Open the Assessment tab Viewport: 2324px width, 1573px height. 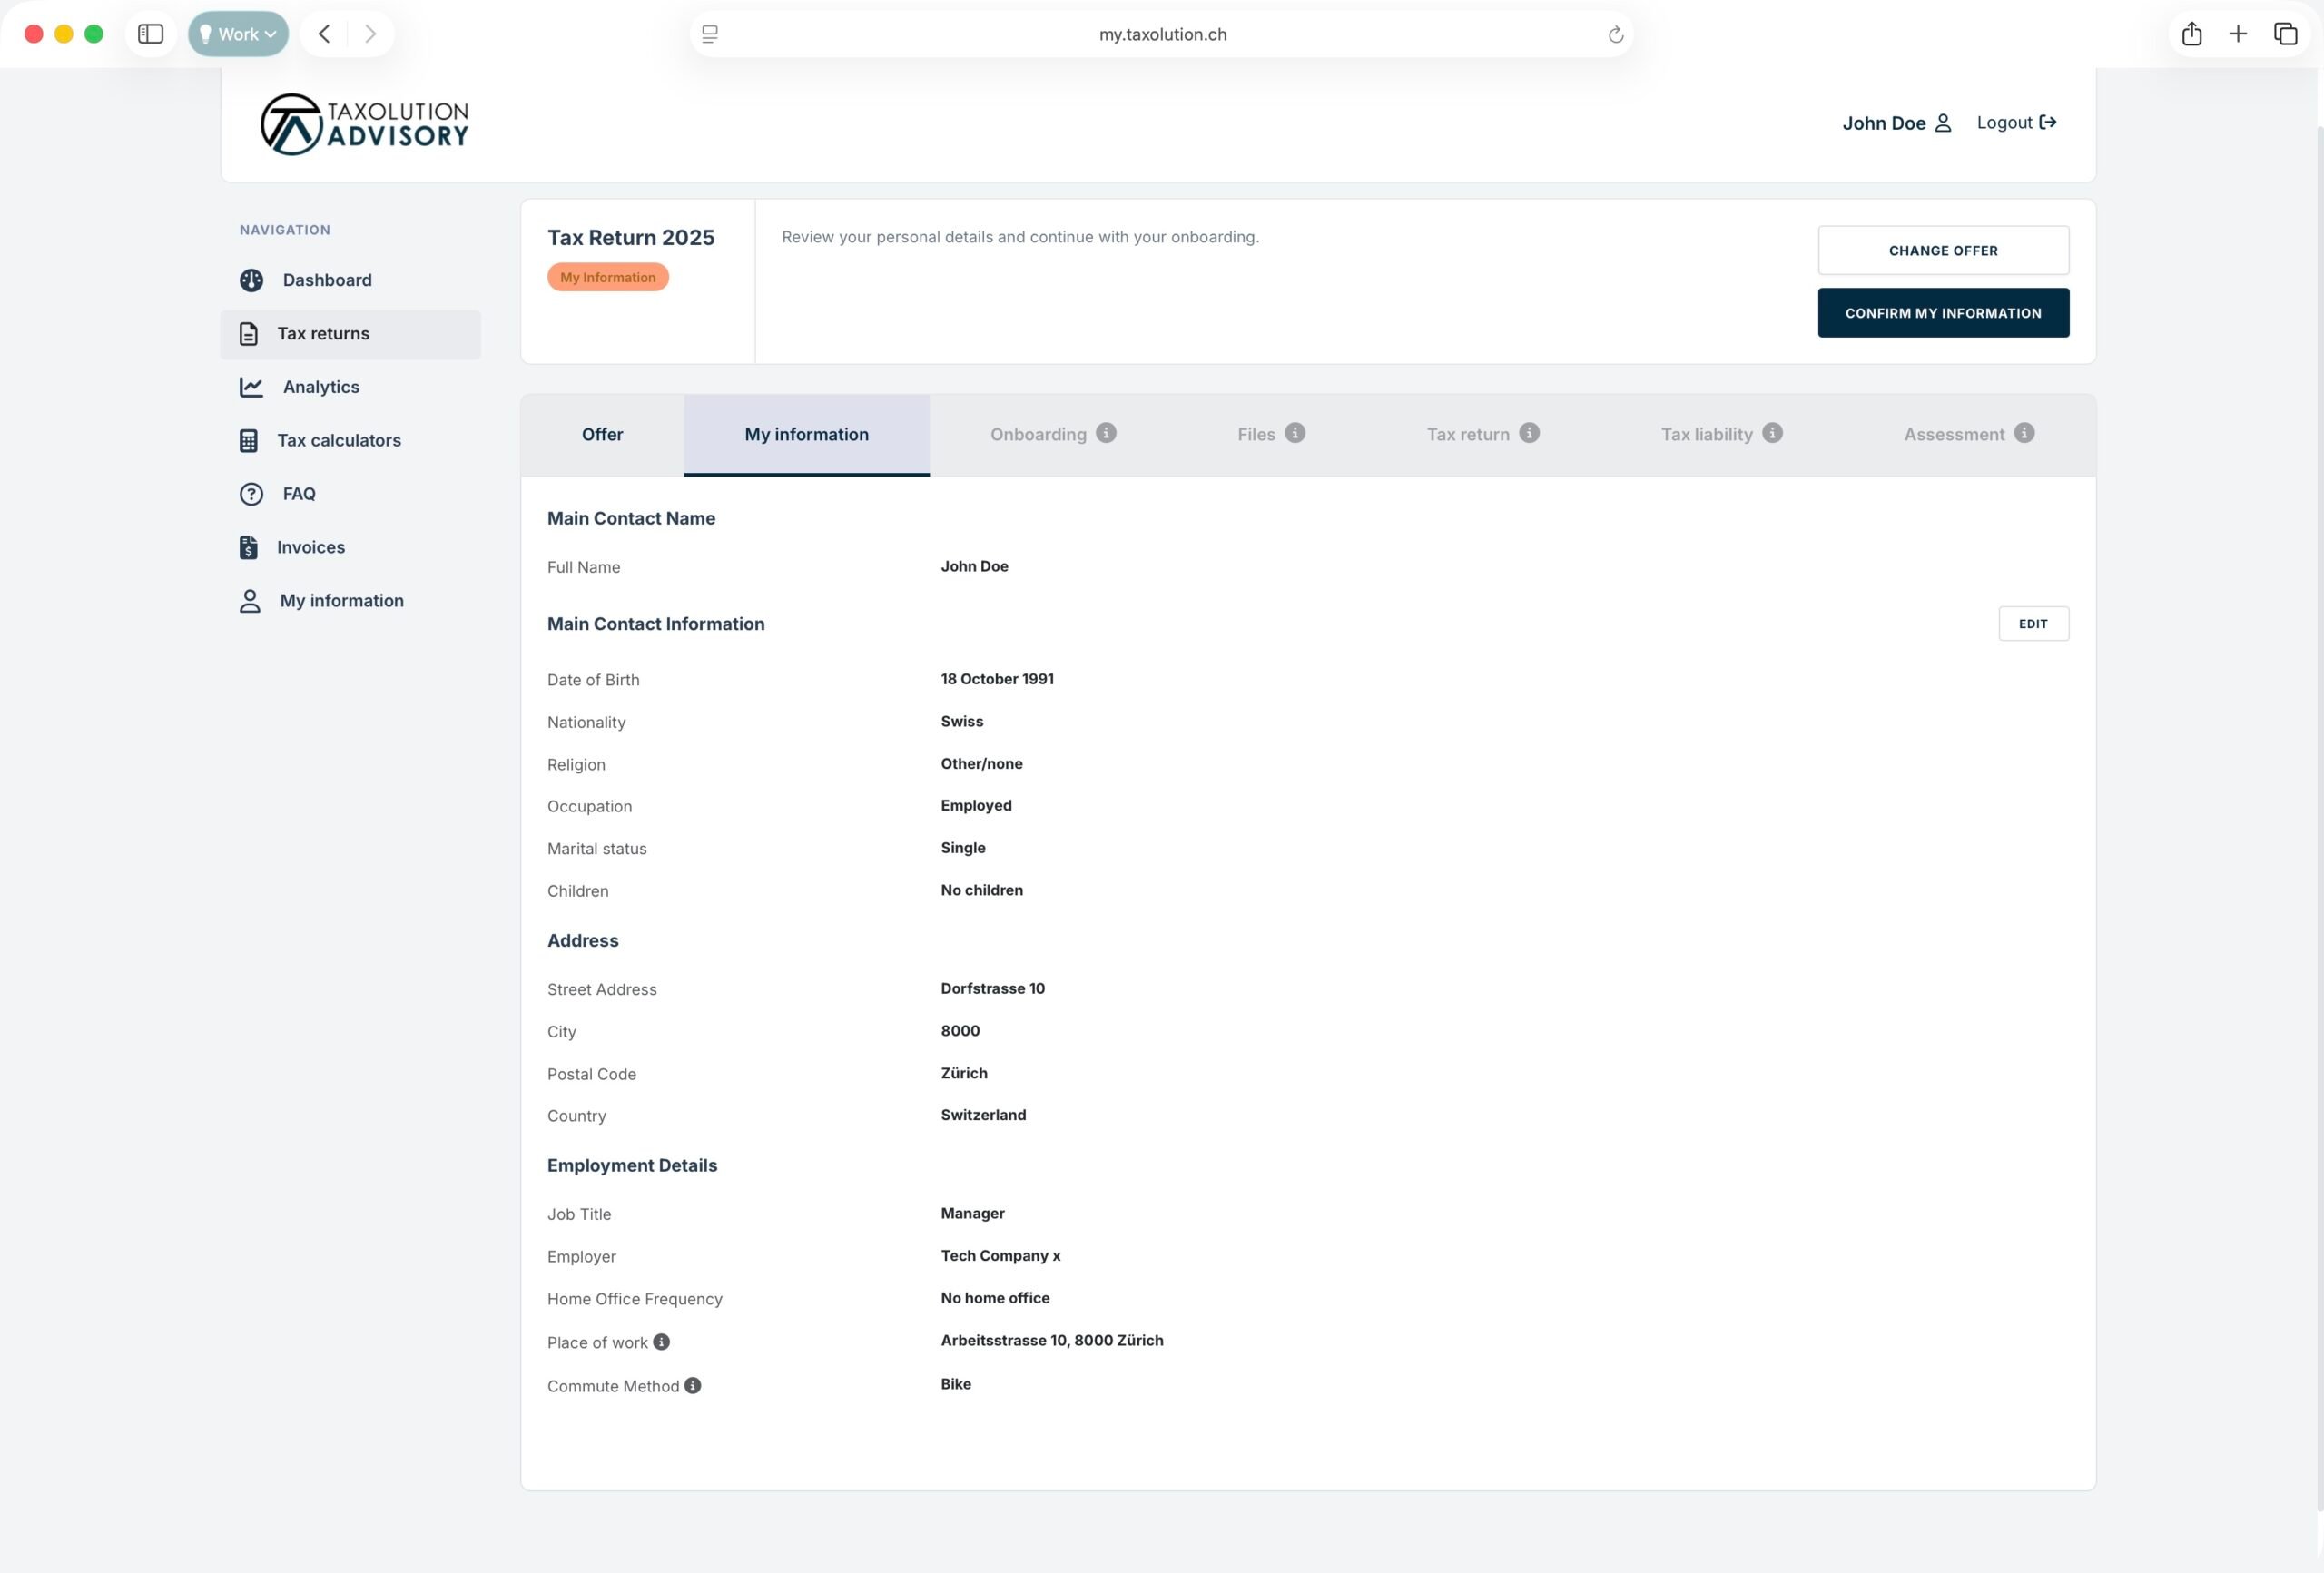pyautogui.click(x=1954, y=434)
